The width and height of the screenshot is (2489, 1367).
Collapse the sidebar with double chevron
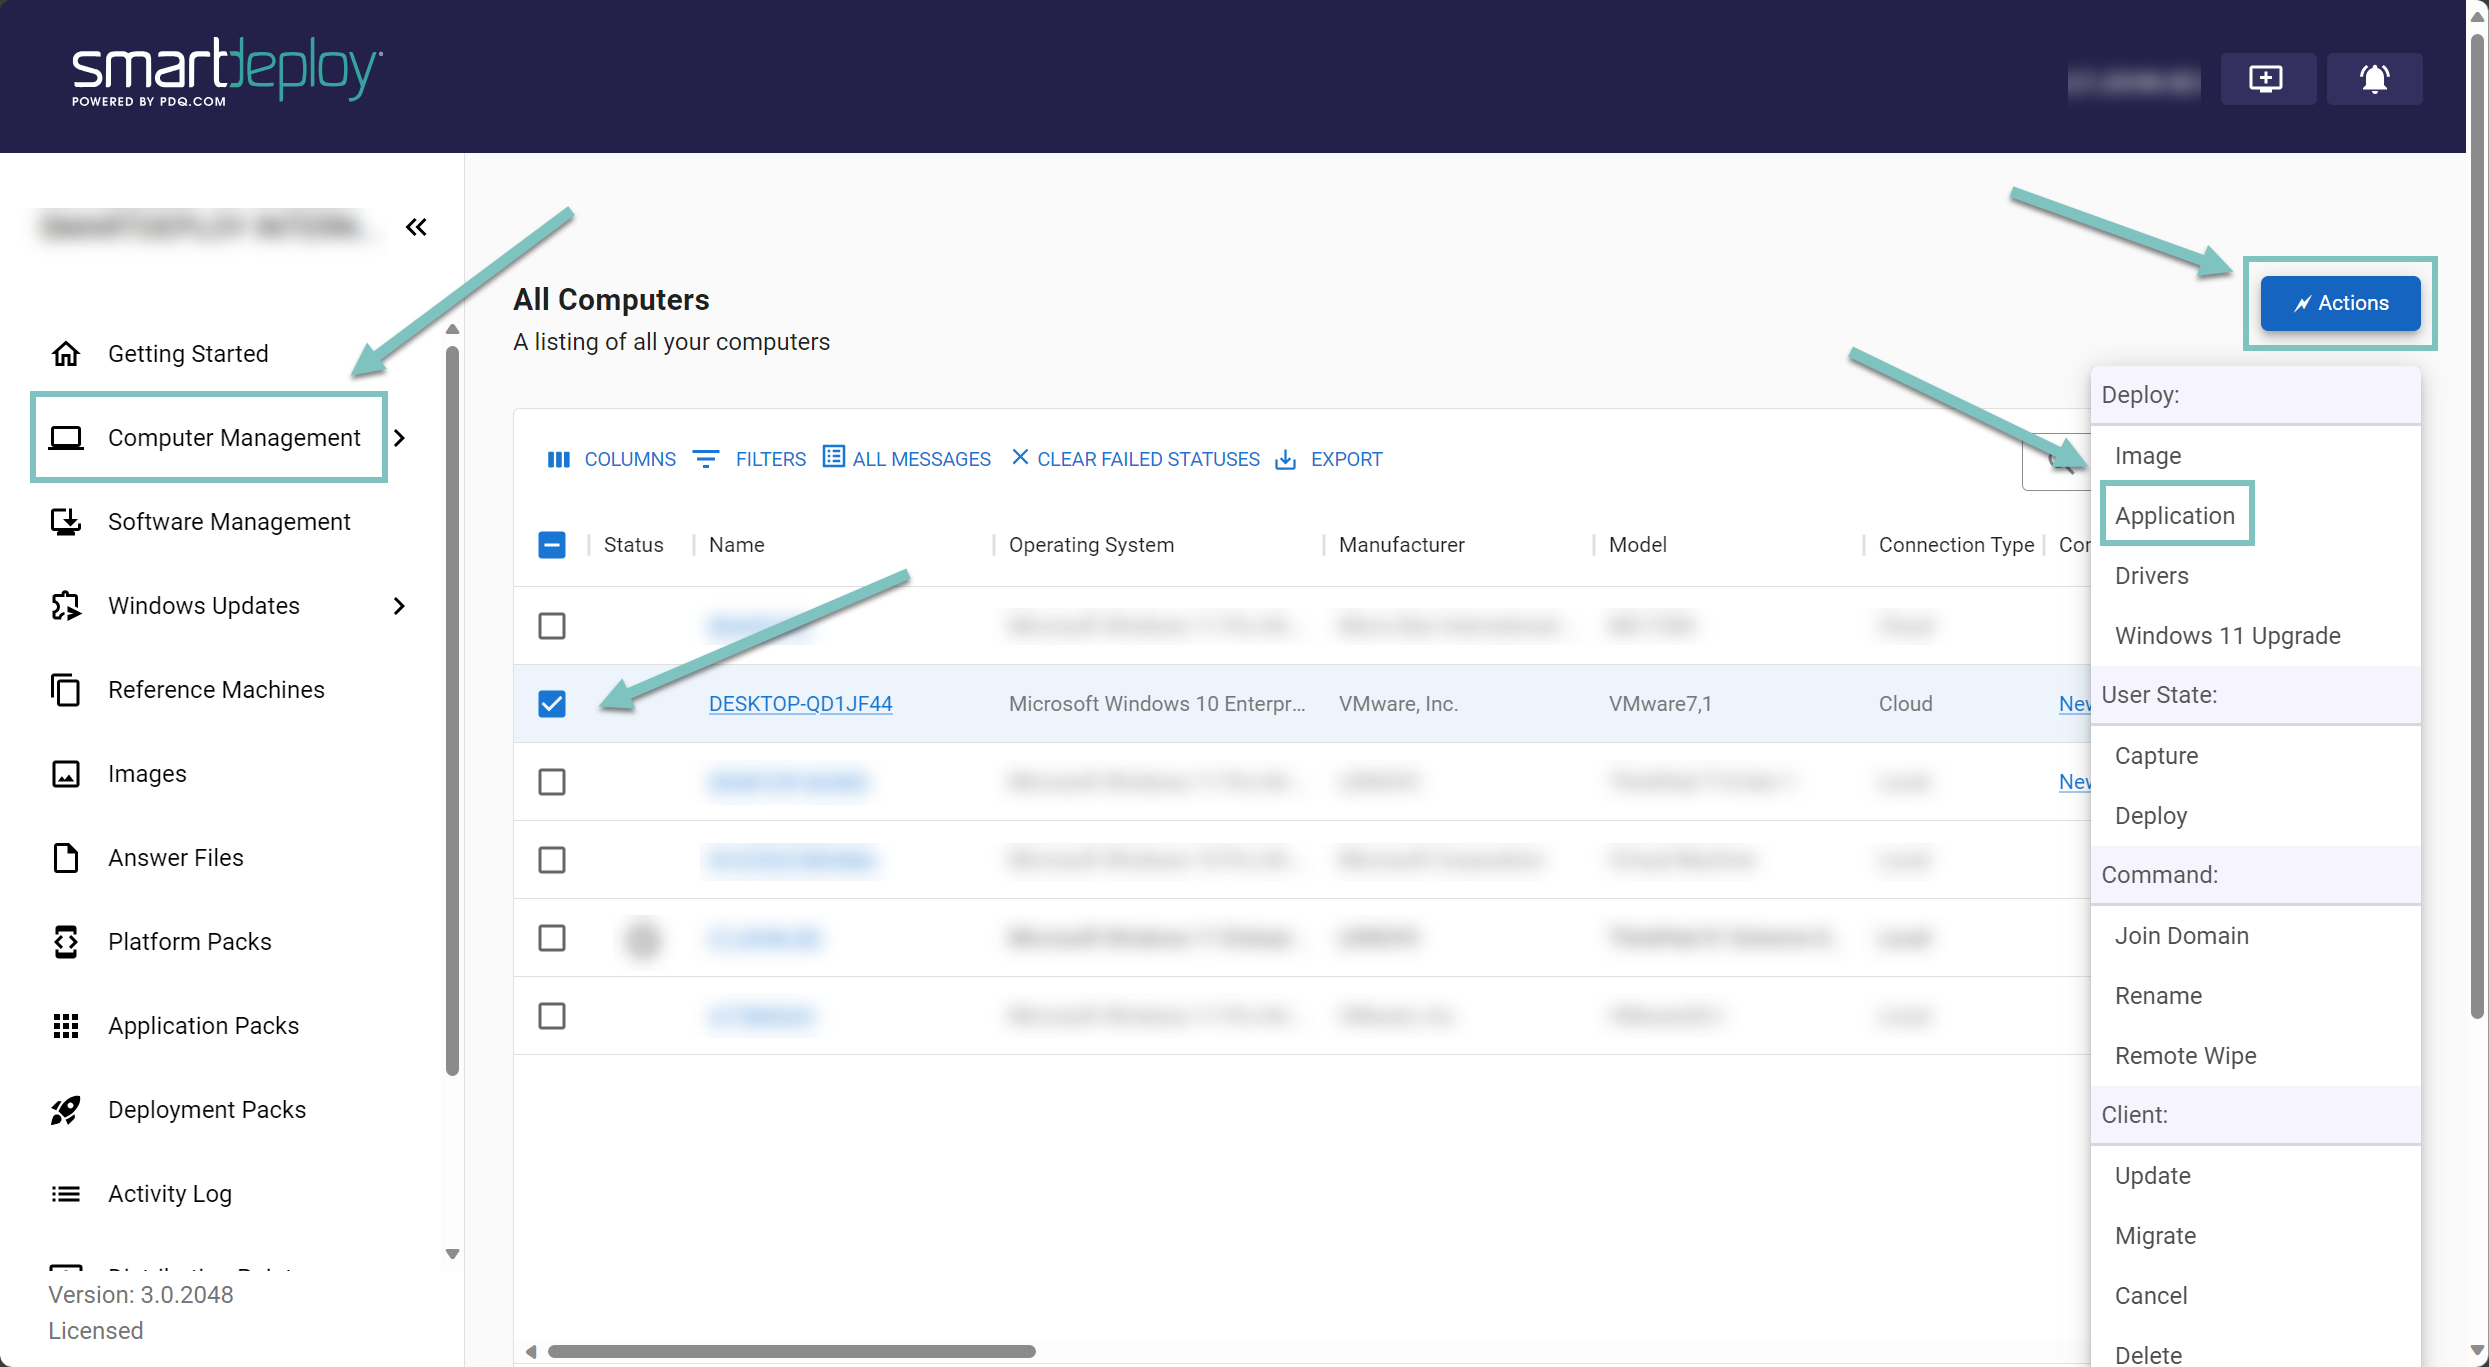click(x=416, y=227)
